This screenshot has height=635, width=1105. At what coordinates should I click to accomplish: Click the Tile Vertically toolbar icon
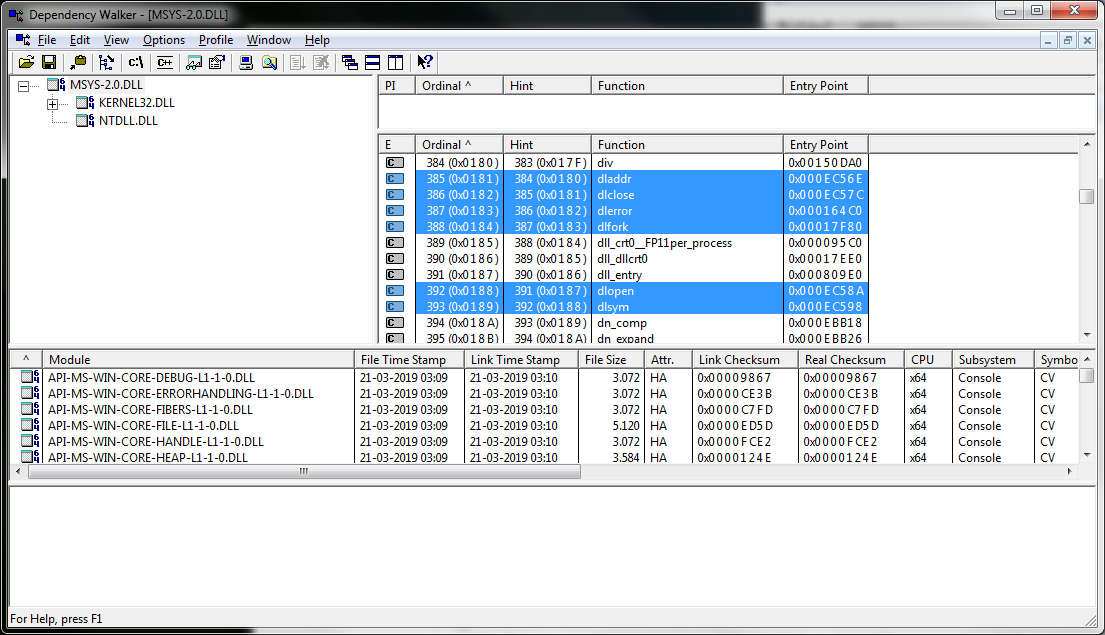(x=395, y=63)
